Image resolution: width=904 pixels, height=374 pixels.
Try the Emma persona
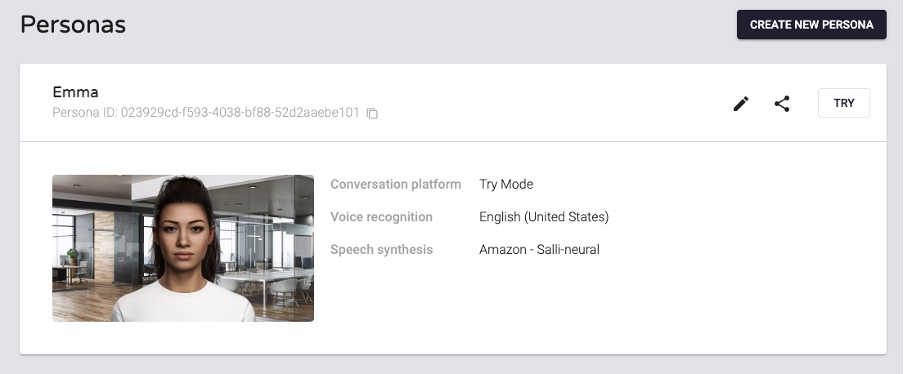click(x=843, y=103)
